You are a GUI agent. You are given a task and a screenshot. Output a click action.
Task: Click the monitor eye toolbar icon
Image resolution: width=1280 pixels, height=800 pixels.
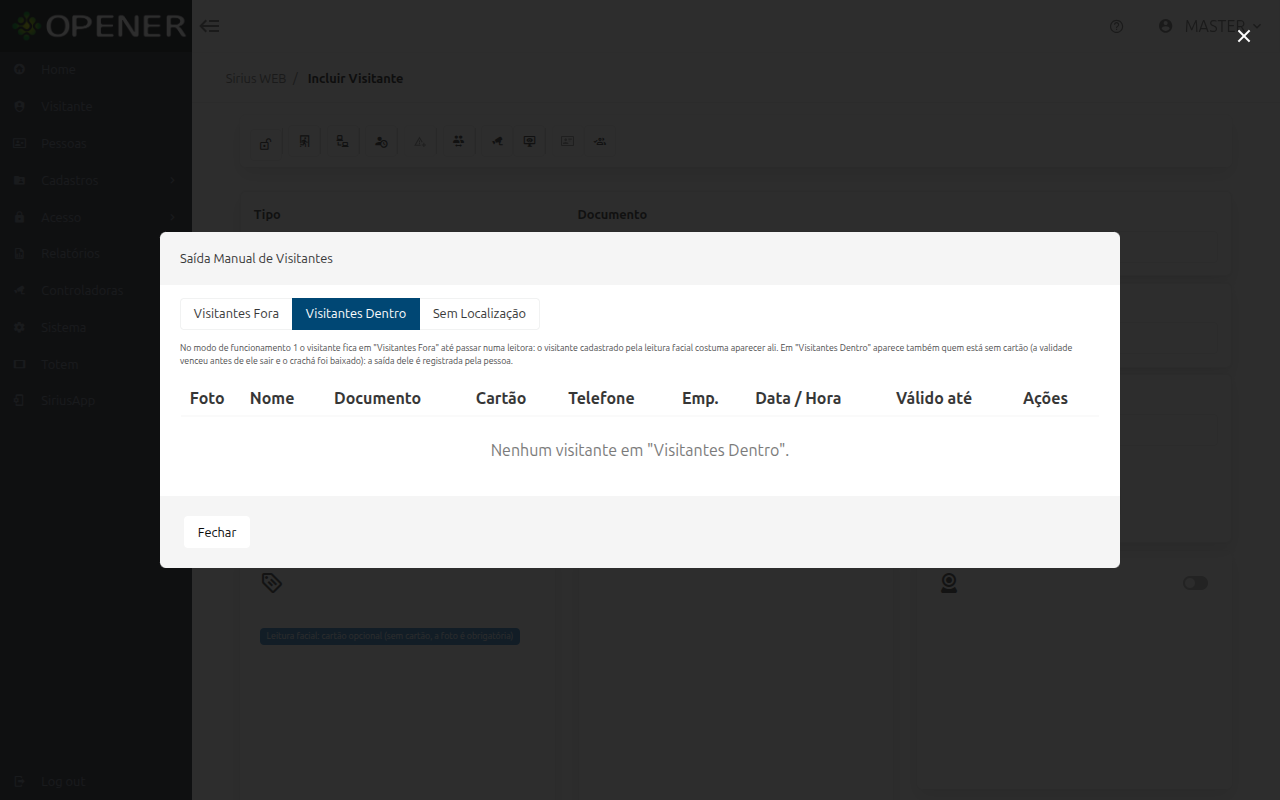tap(530, 141)
